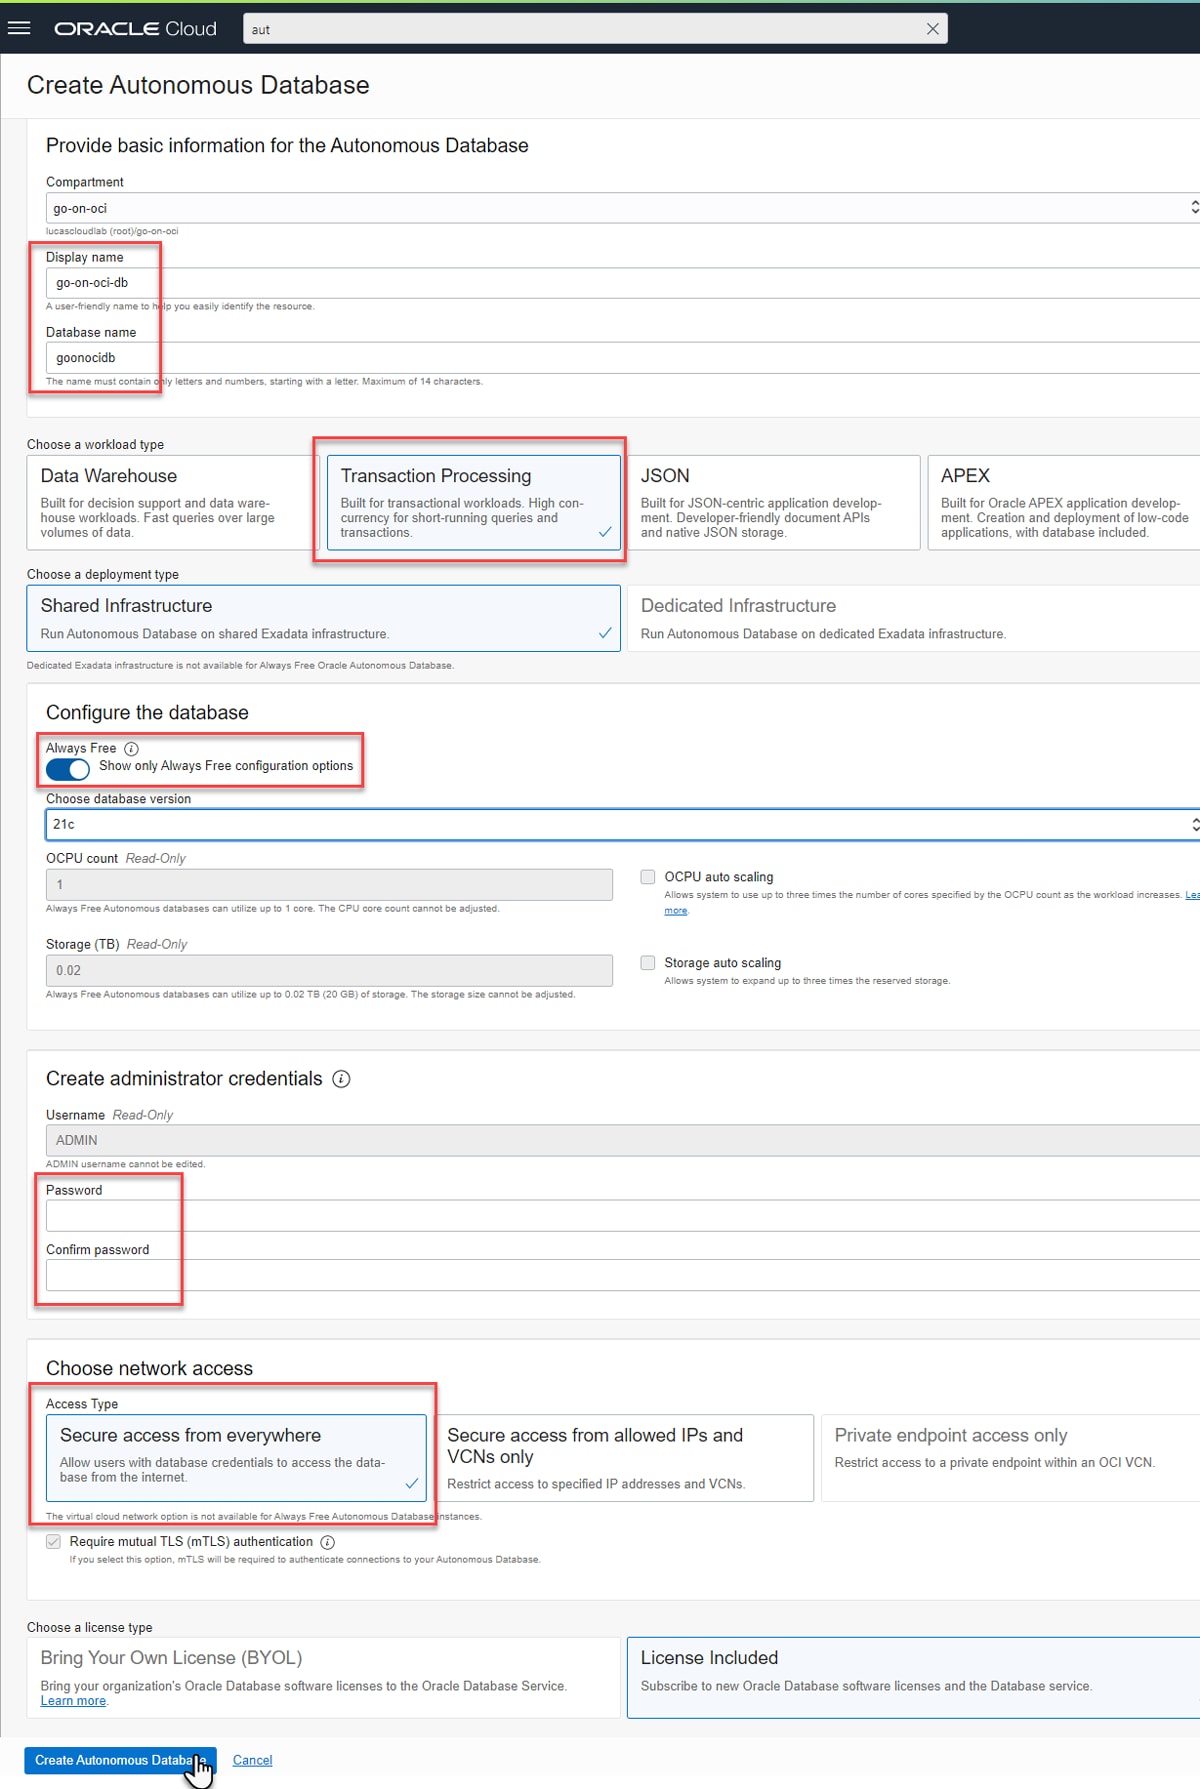Click the 'Create Autonomous Database' page heading
The width and height of the screenshot is (1200, 1789).
pos(198,85)
